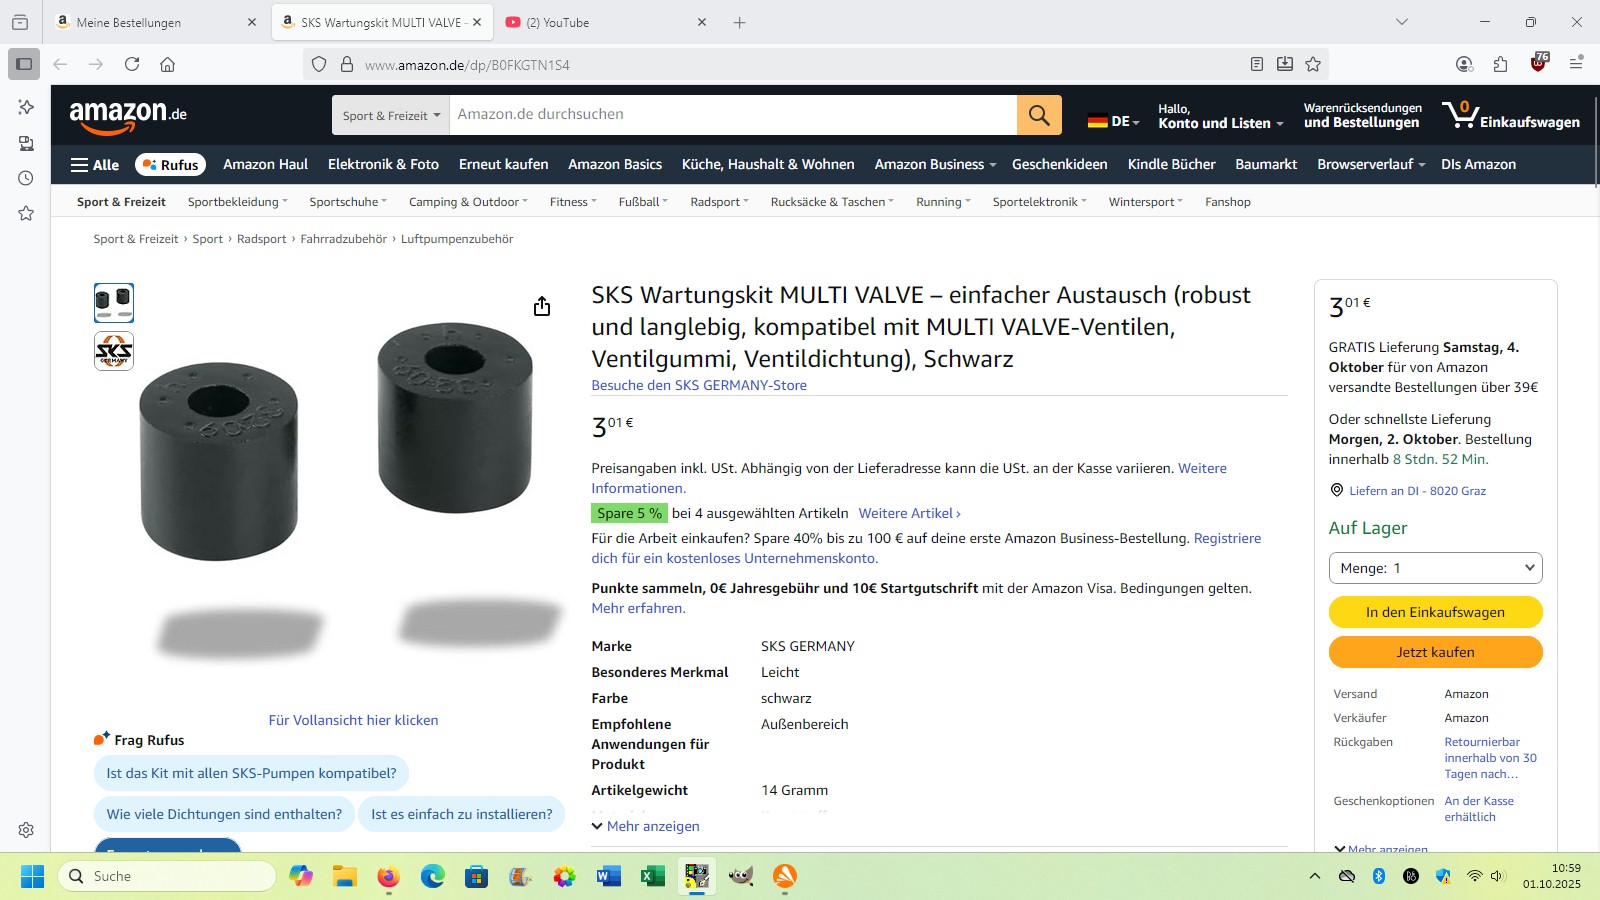The image size is (1600, 900).
Task: Click the share icon above product image
Action: point(542,306)
